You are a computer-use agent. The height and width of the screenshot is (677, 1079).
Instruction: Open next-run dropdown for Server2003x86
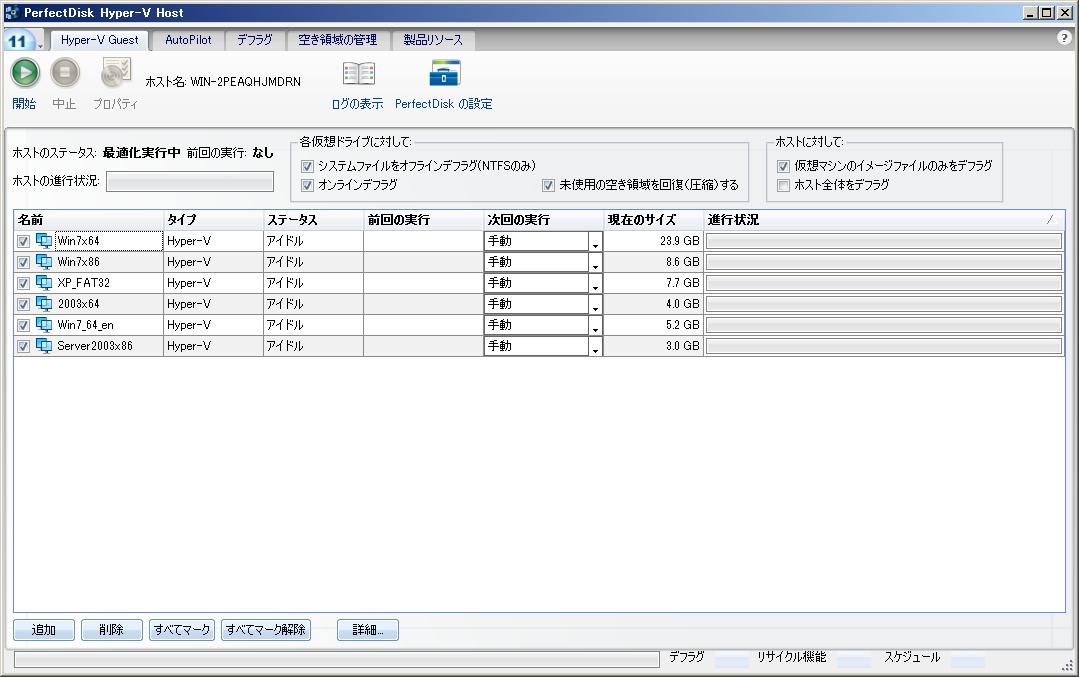point(595,346)
